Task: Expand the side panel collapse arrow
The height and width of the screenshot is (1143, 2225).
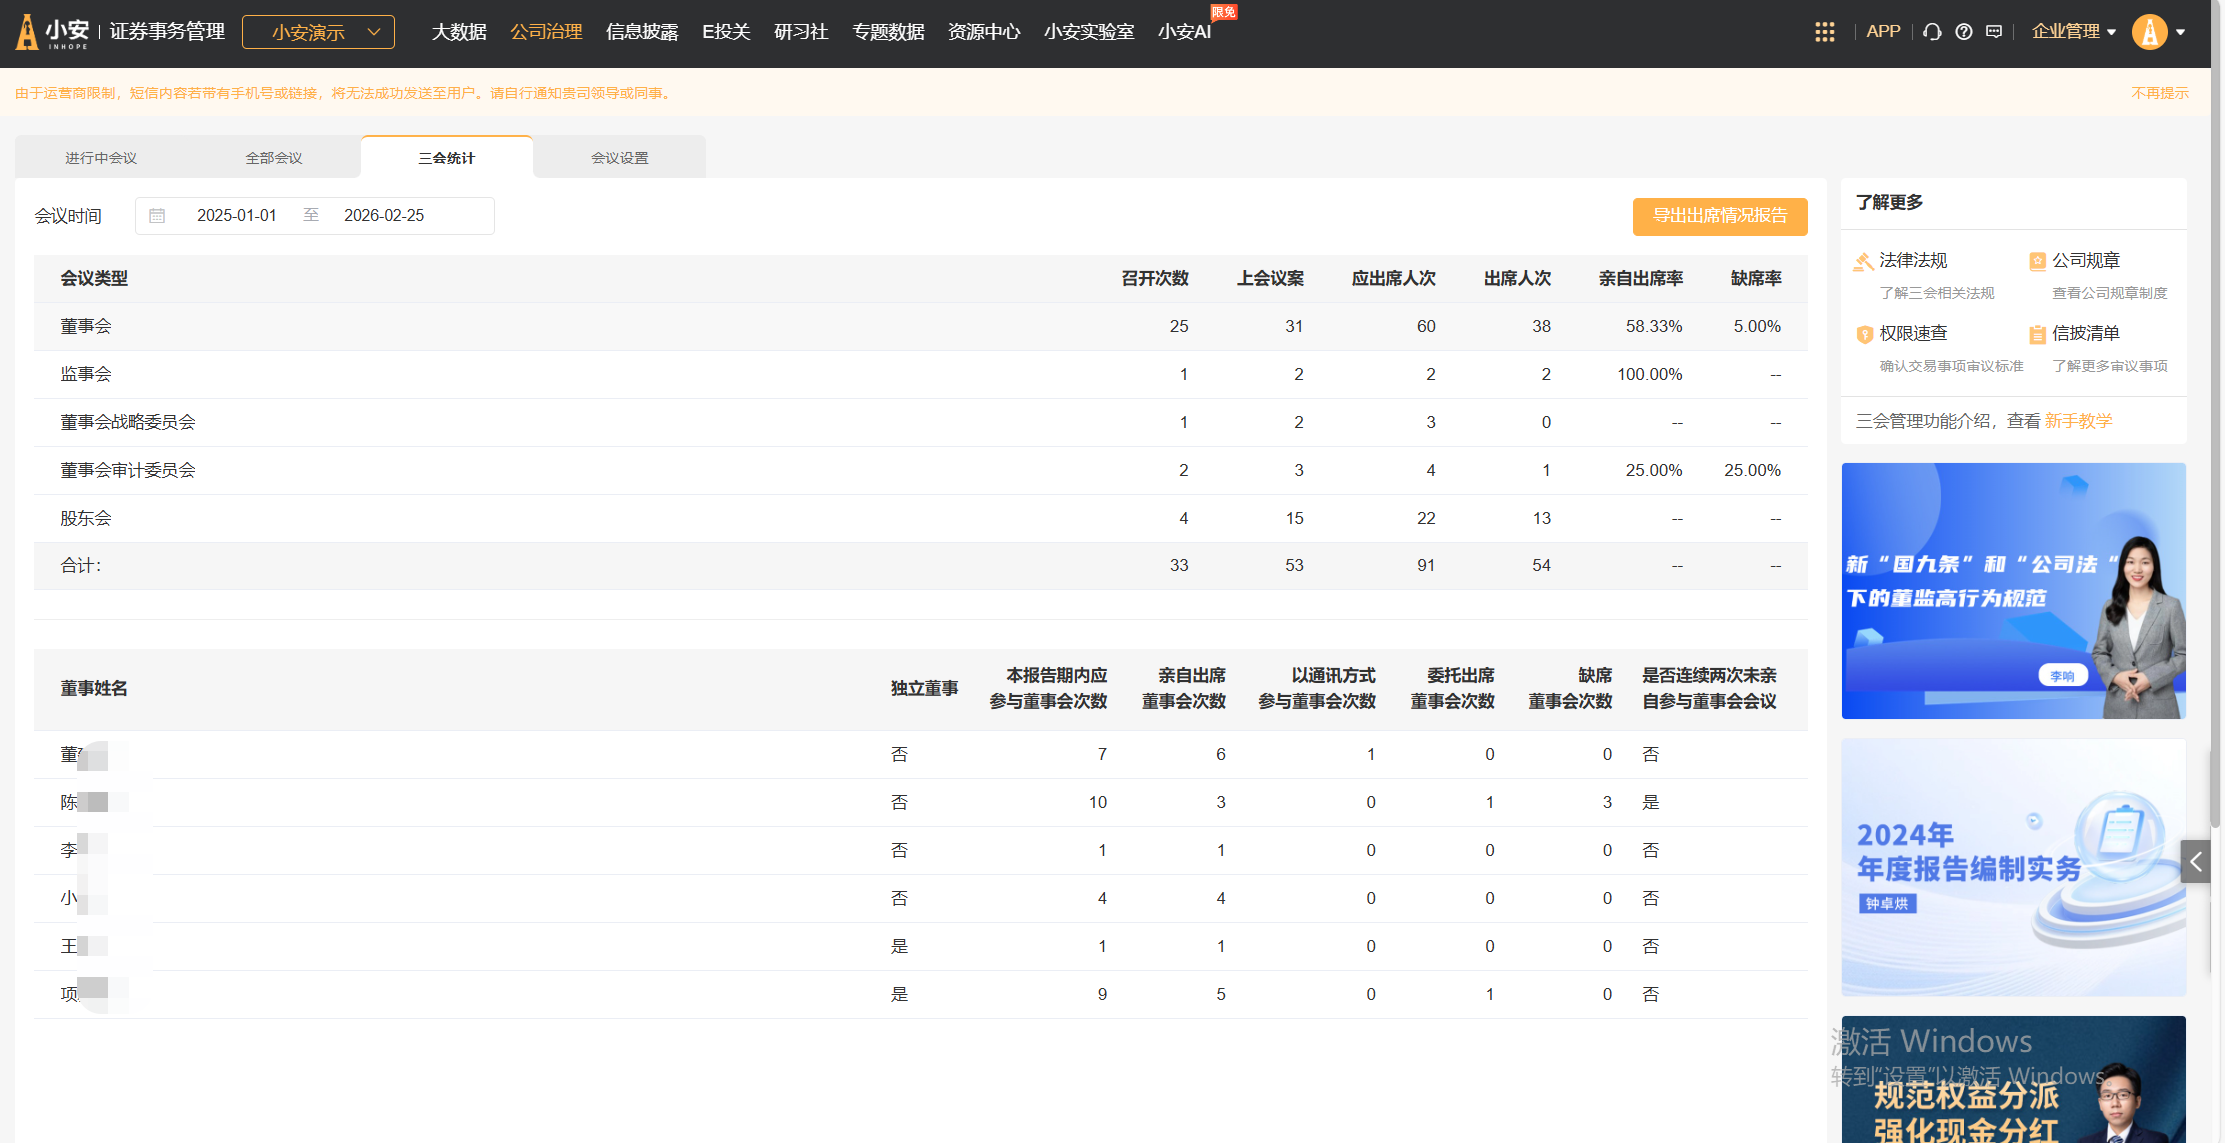Action: pyautogui.click(x=2196, y=861)
